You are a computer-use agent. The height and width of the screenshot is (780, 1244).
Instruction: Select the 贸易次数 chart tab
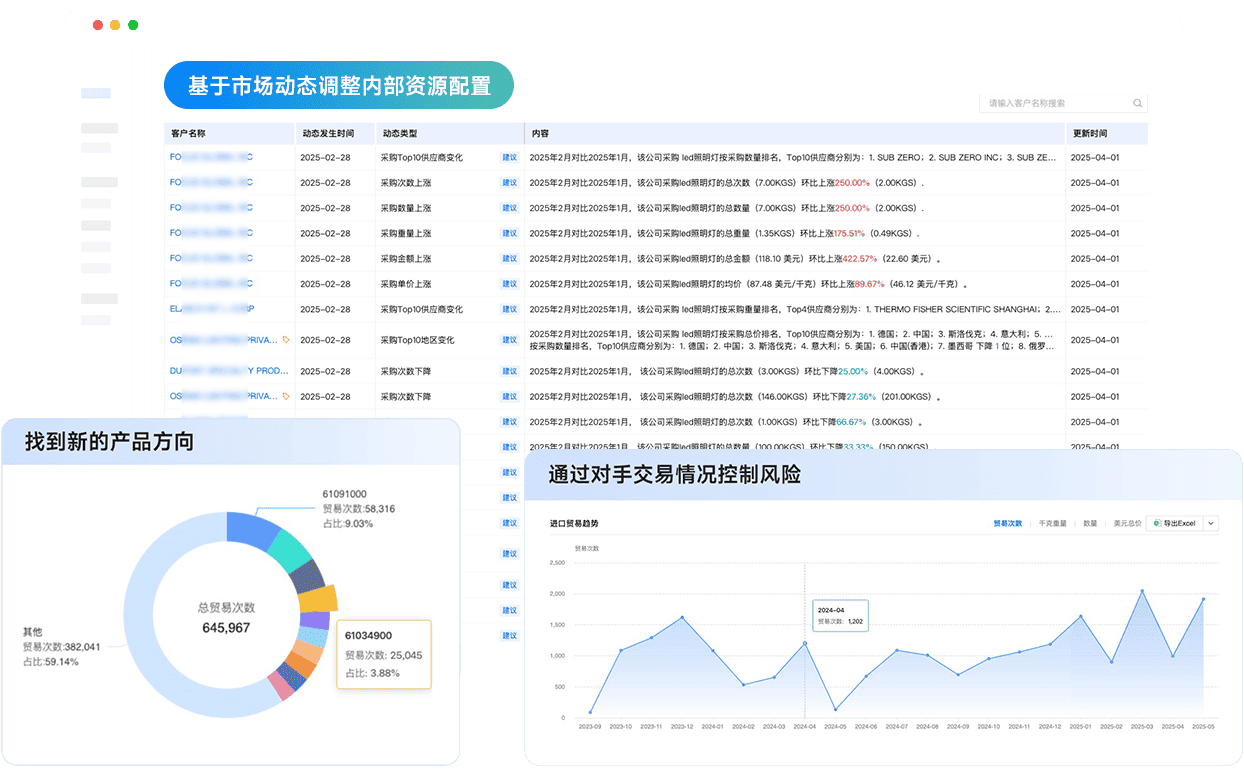[1007, 523]
